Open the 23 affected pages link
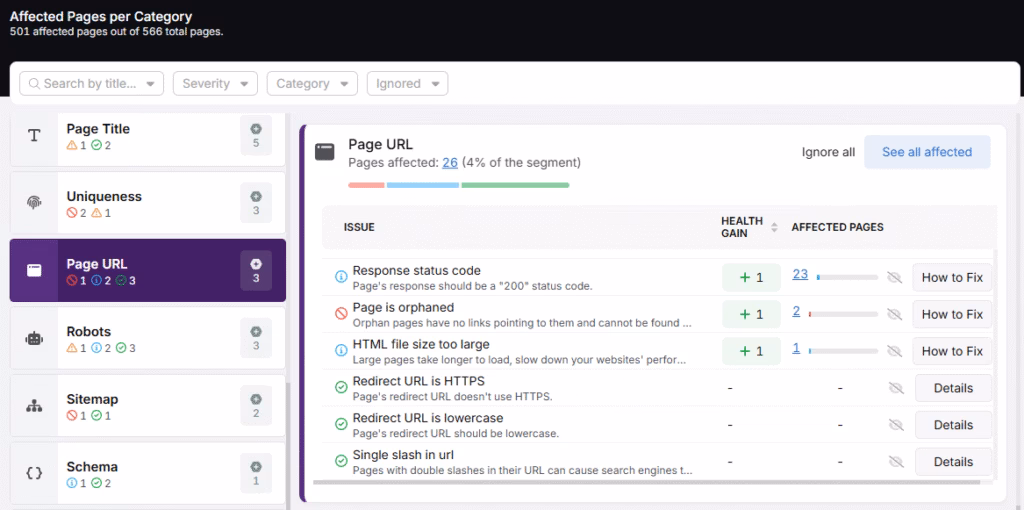The height and width of the screenshot is (510, 1024). pos(800,274)
